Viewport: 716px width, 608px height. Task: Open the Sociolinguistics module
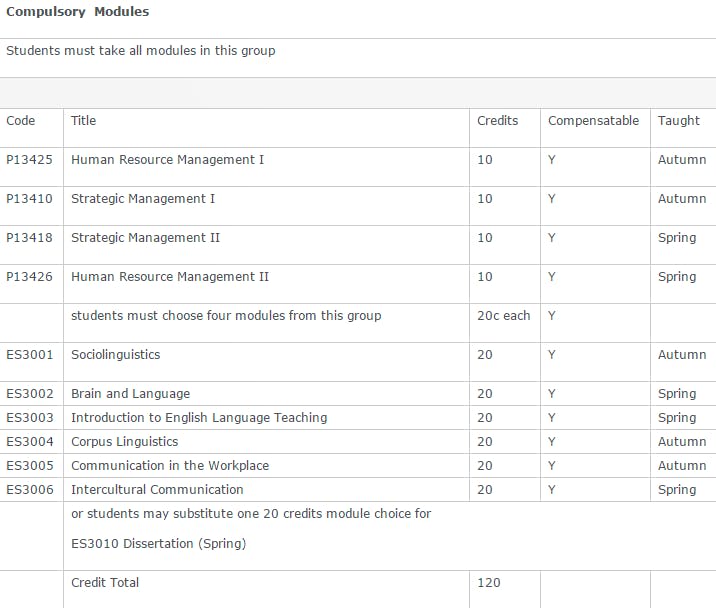tap(115, 355)
